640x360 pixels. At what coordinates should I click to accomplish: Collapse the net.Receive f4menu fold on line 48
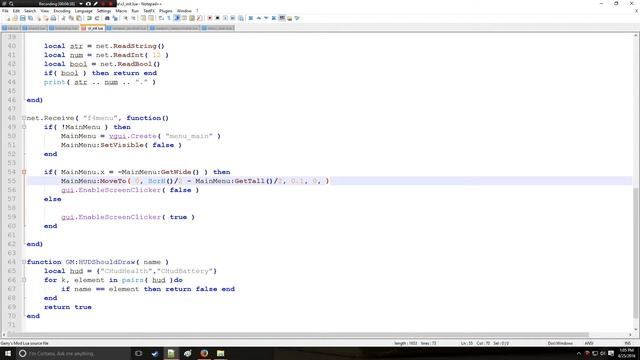tap(24, 118)
